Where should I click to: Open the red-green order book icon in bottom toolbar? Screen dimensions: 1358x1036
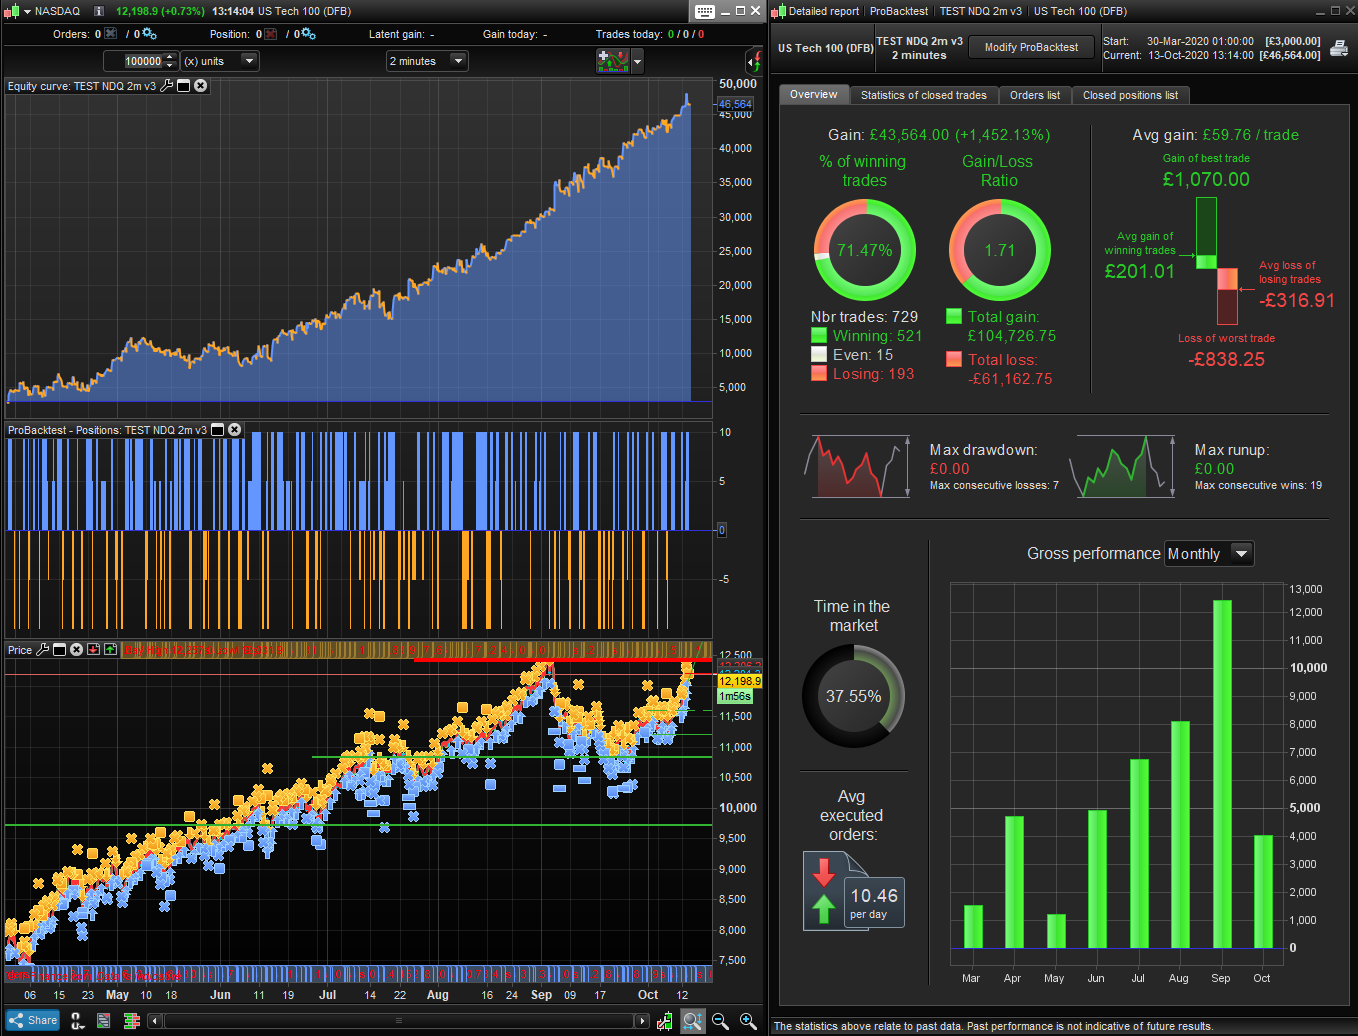pyautogui.click(x=131, y=1021)
